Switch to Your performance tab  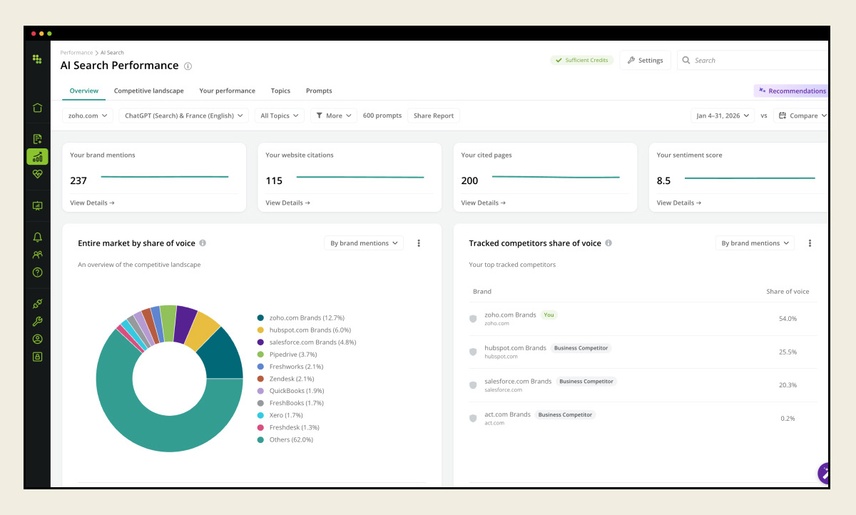pos(227,91)
